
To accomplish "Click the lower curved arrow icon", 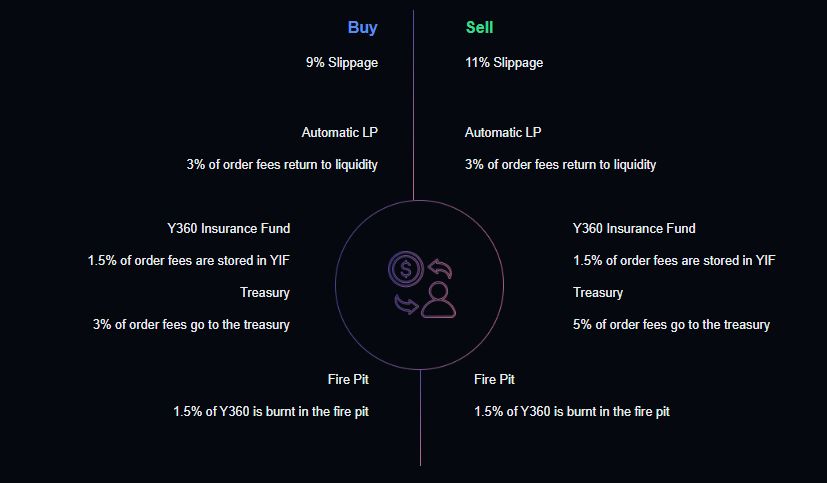I will [x=407, y=304].
